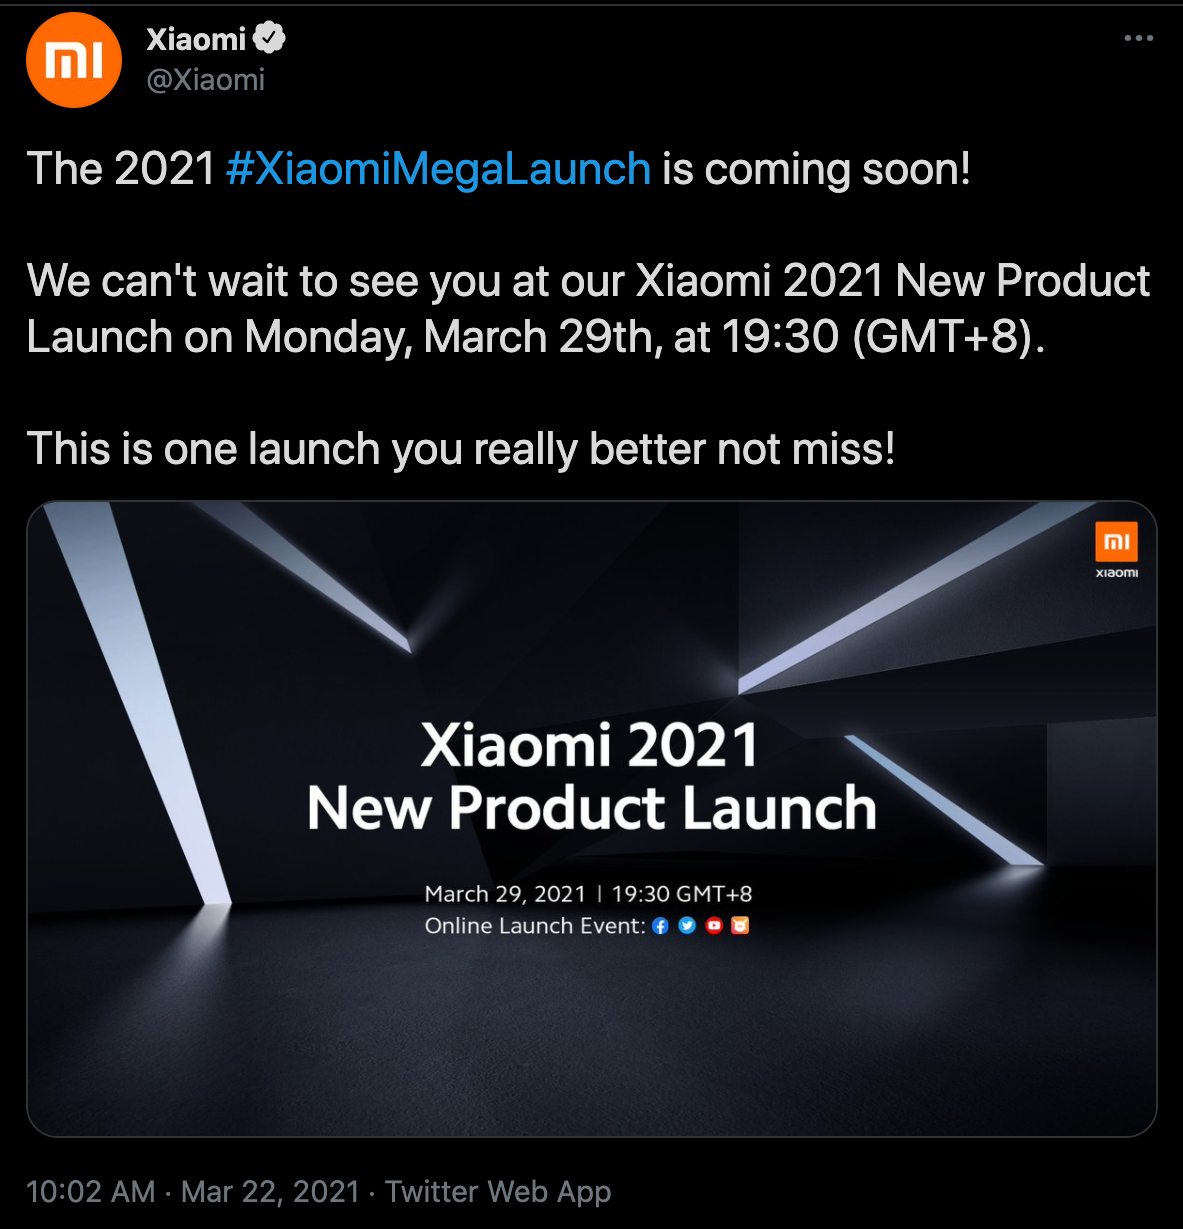Screen dimensions: 1183x1229
Task: Click the YouTube icon in the banner
Action: (x=714, y=926)
